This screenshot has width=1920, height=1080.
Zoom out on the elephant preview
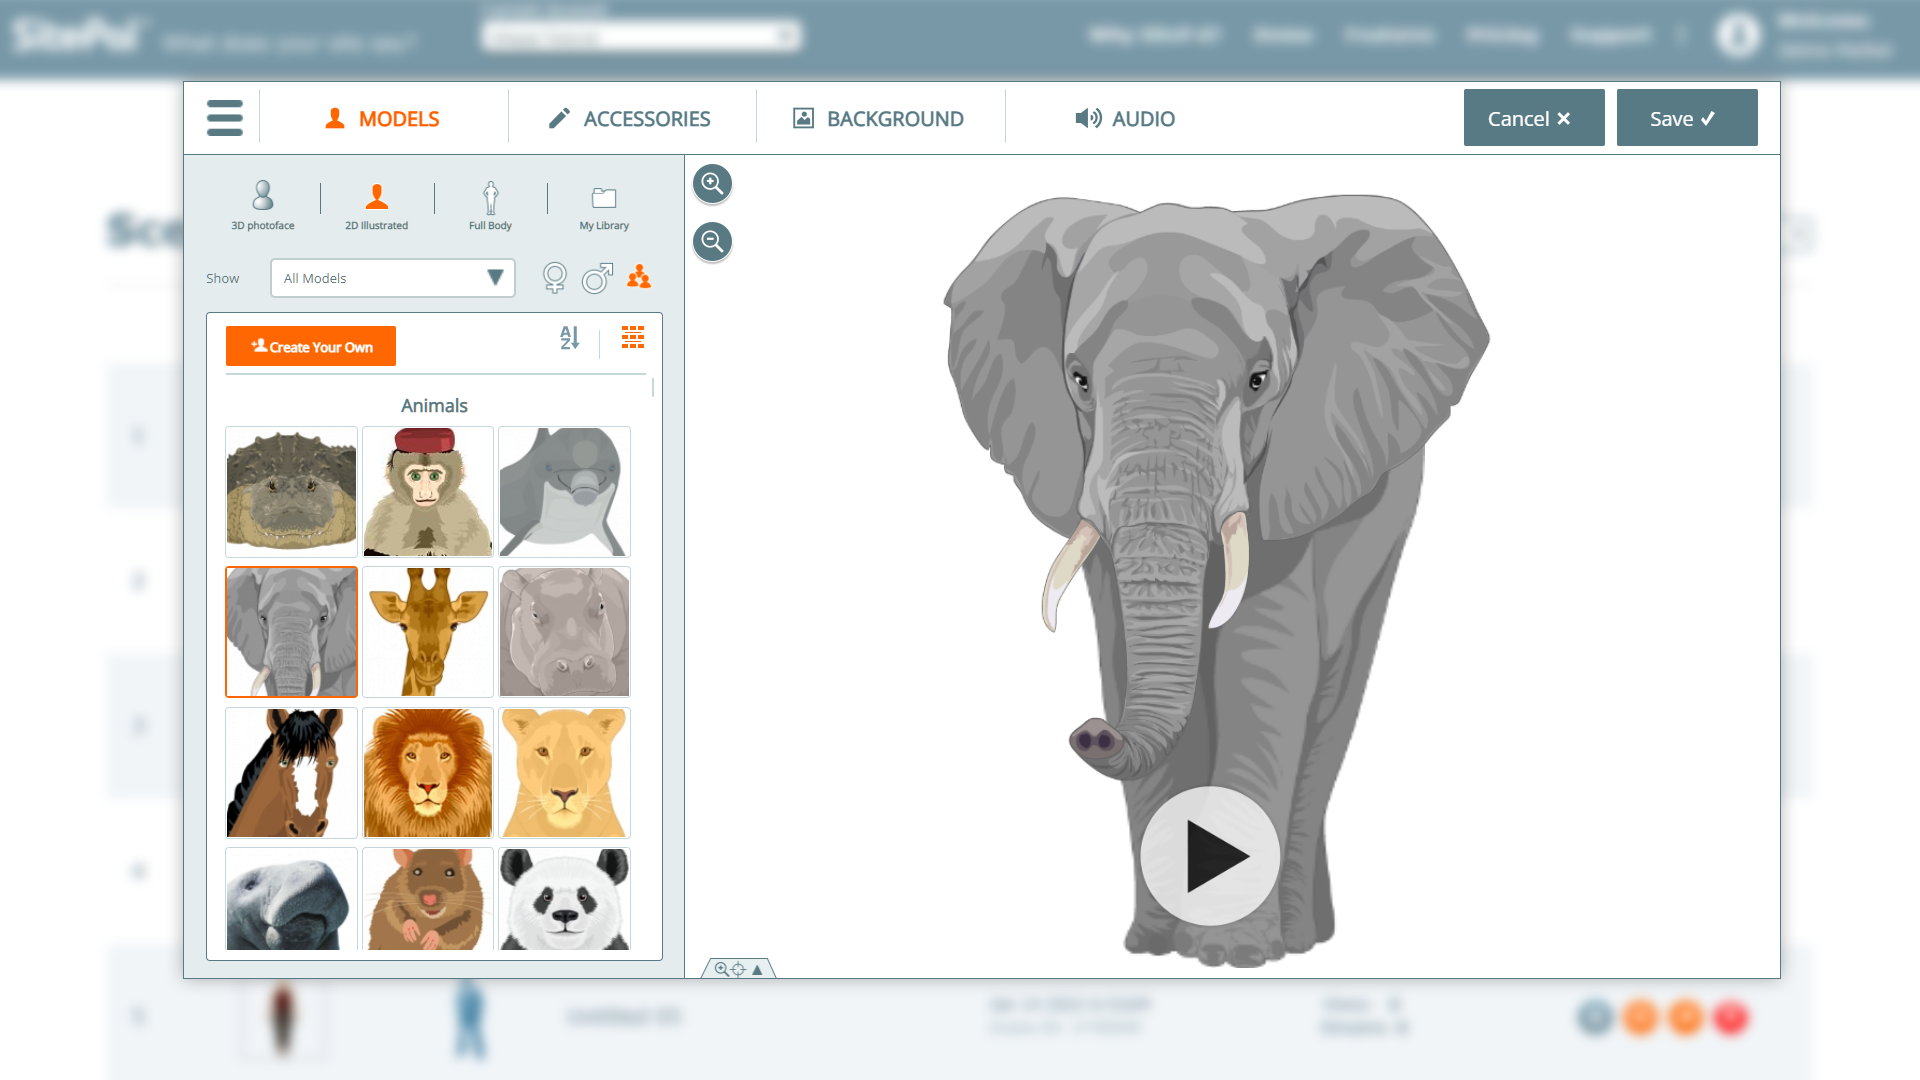click(713, 242)
